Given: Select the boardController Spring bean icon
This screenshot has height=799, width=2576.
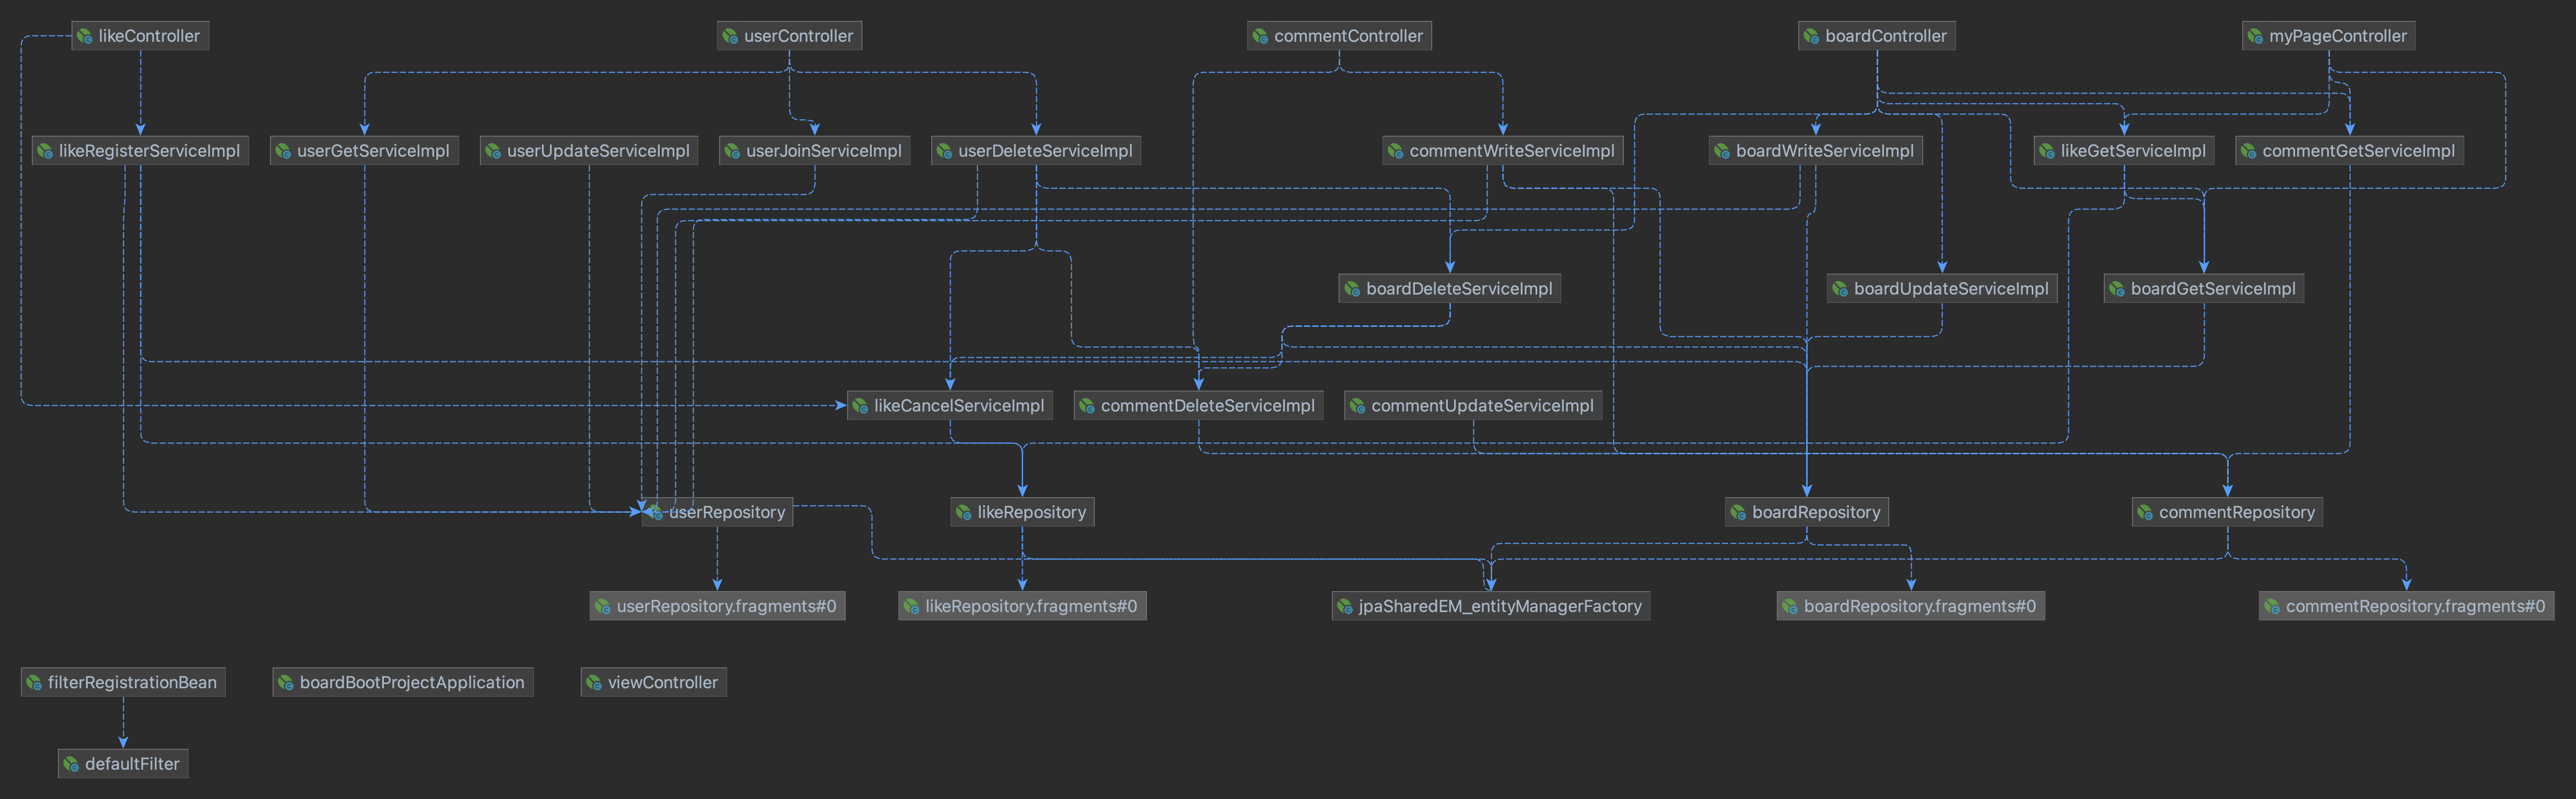Looking at the screenshot, I should [x=1812, y=35].
